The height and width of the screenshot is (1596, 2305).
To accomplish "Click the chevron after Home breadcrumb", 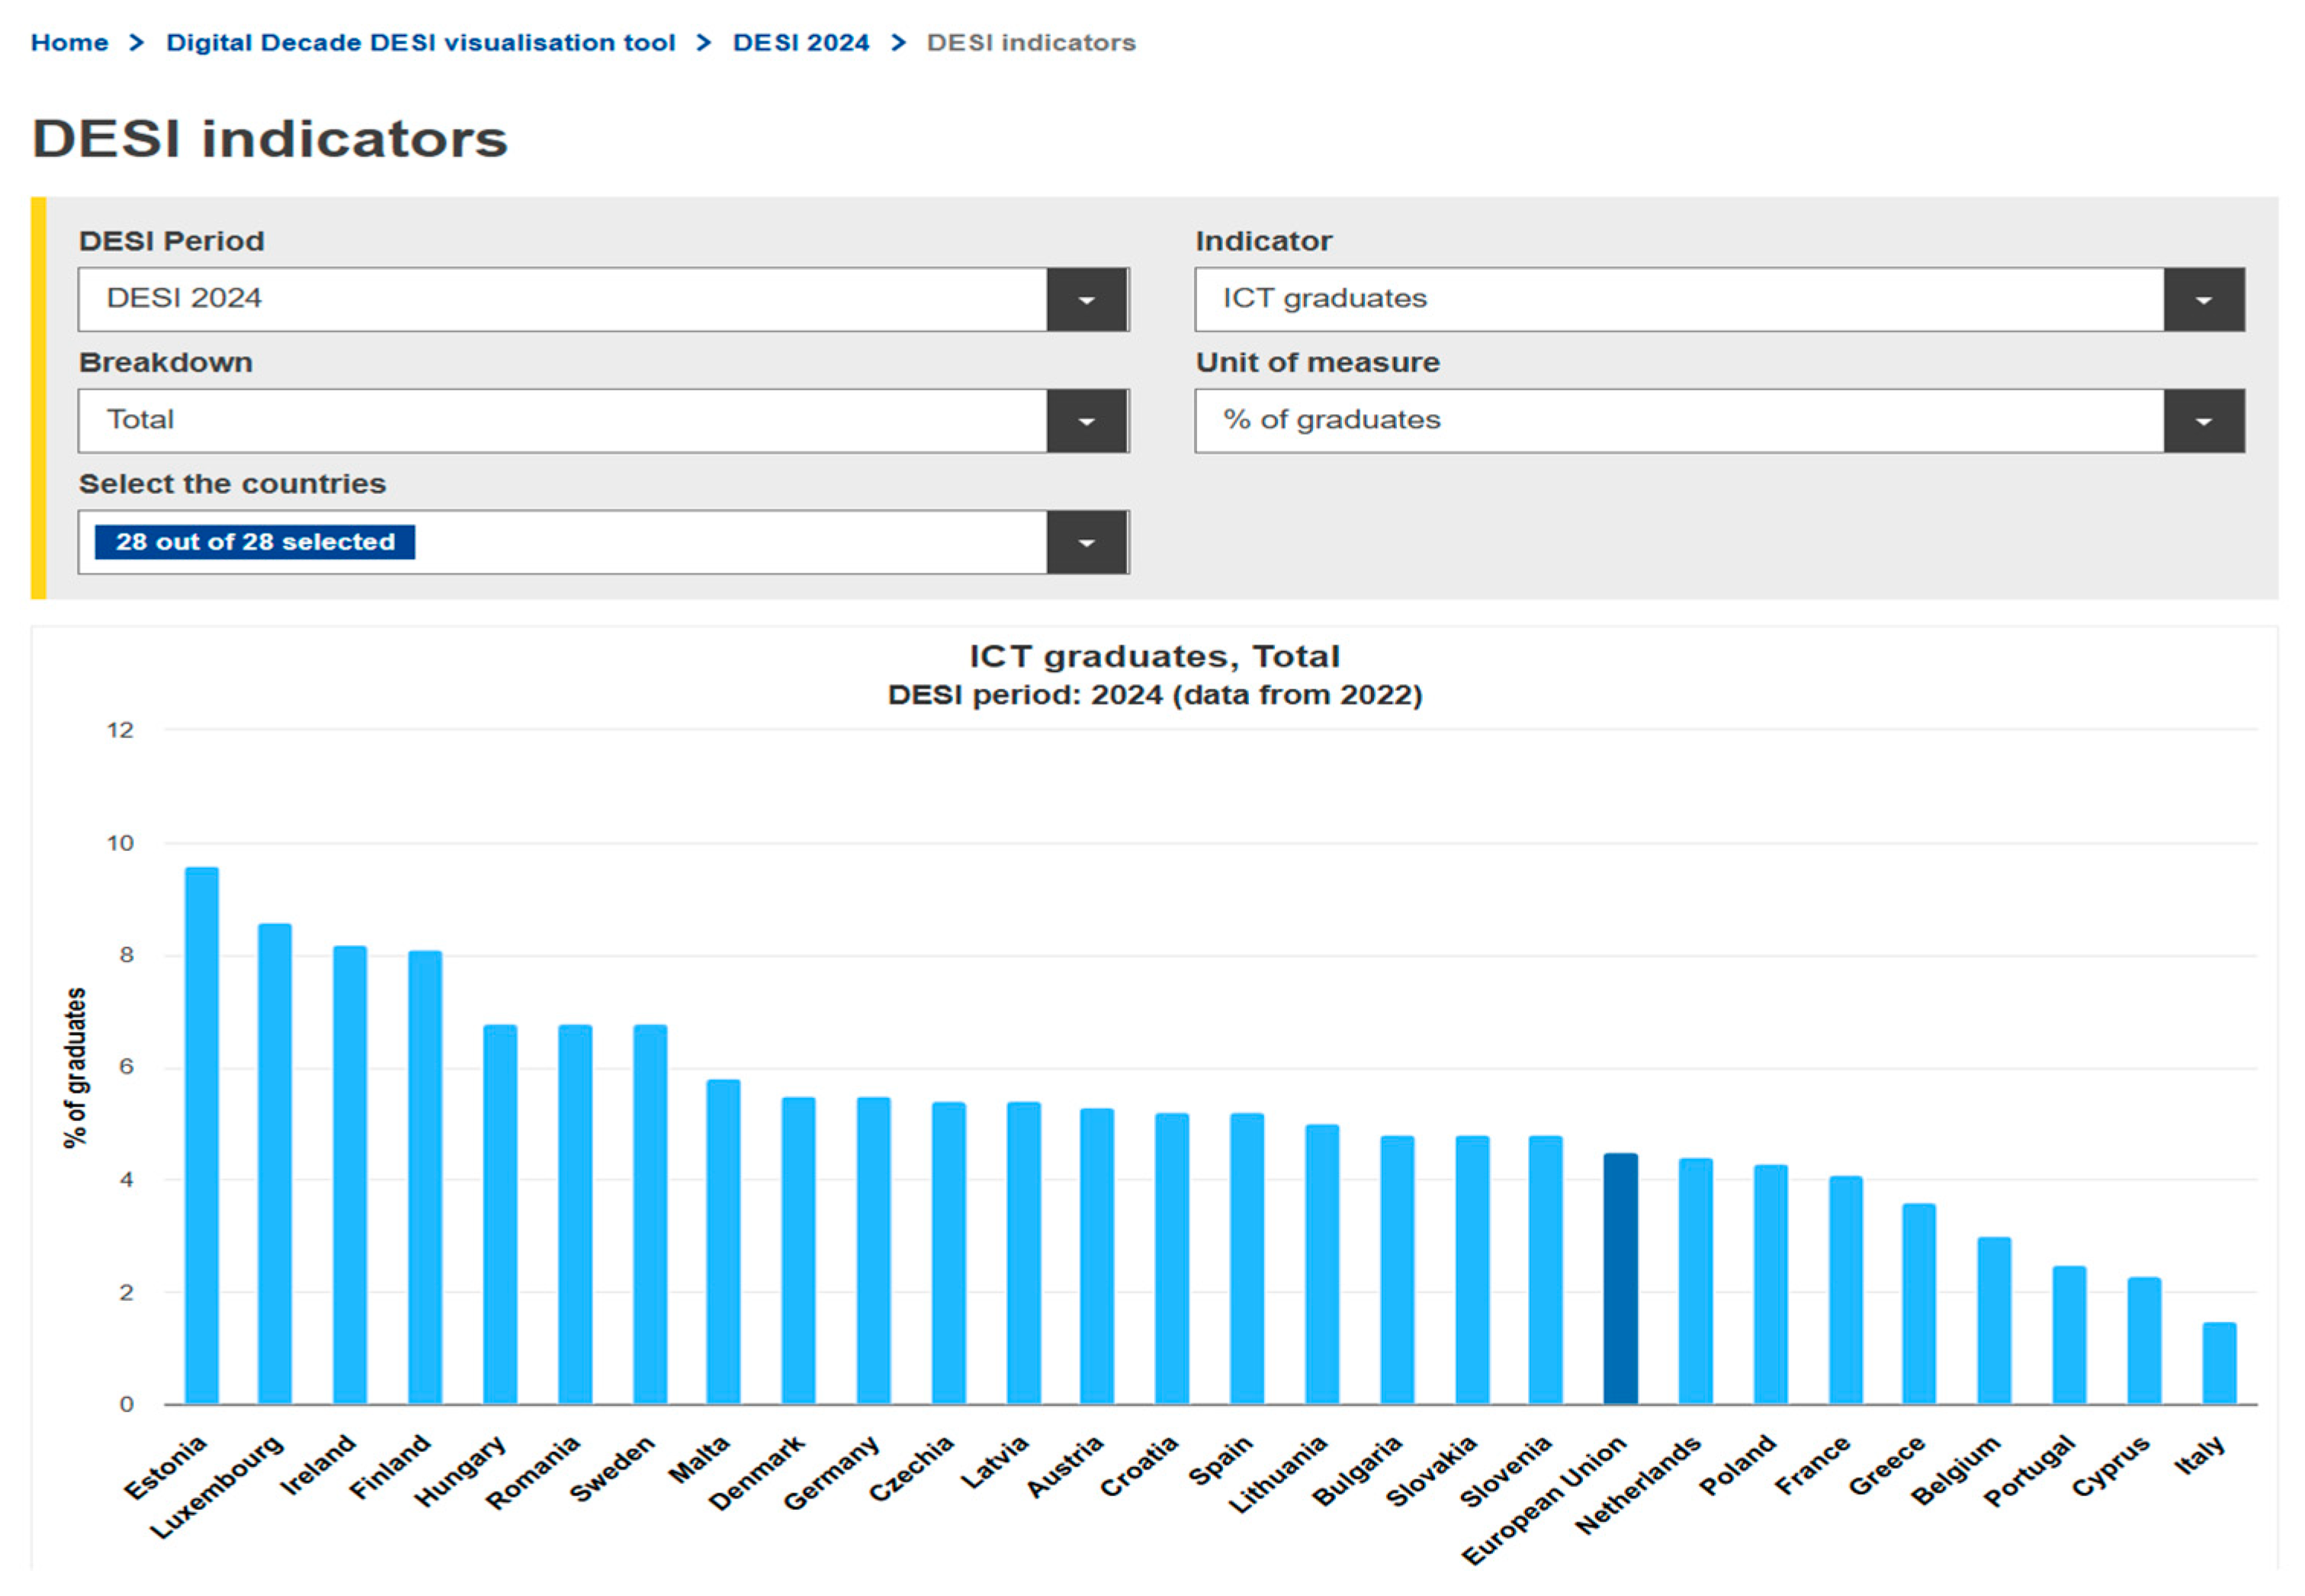I will (137, 42).
